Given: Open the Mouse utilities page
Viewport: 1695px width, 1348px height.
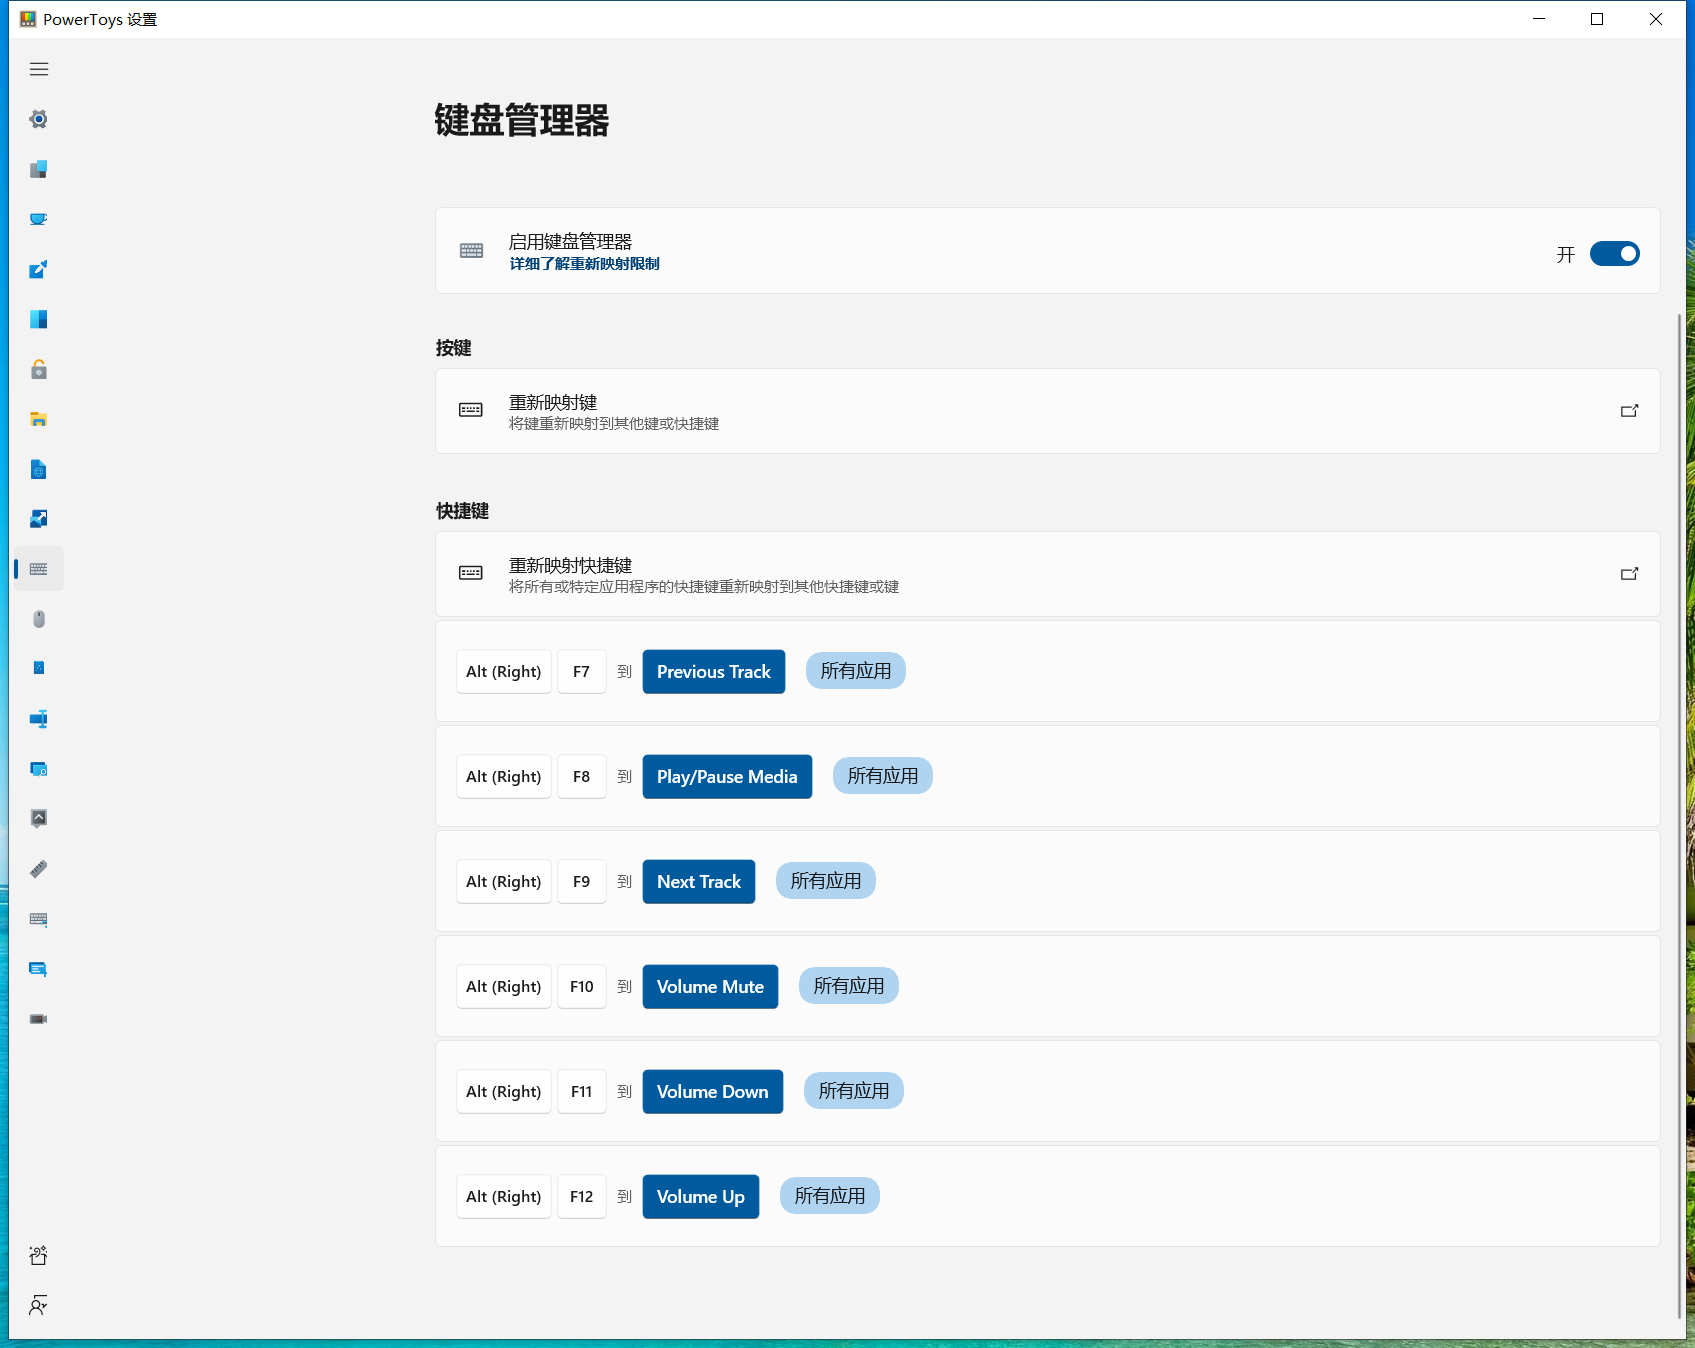Looking at the screenshot, I should pyautogui.click(x=39, y=619).
